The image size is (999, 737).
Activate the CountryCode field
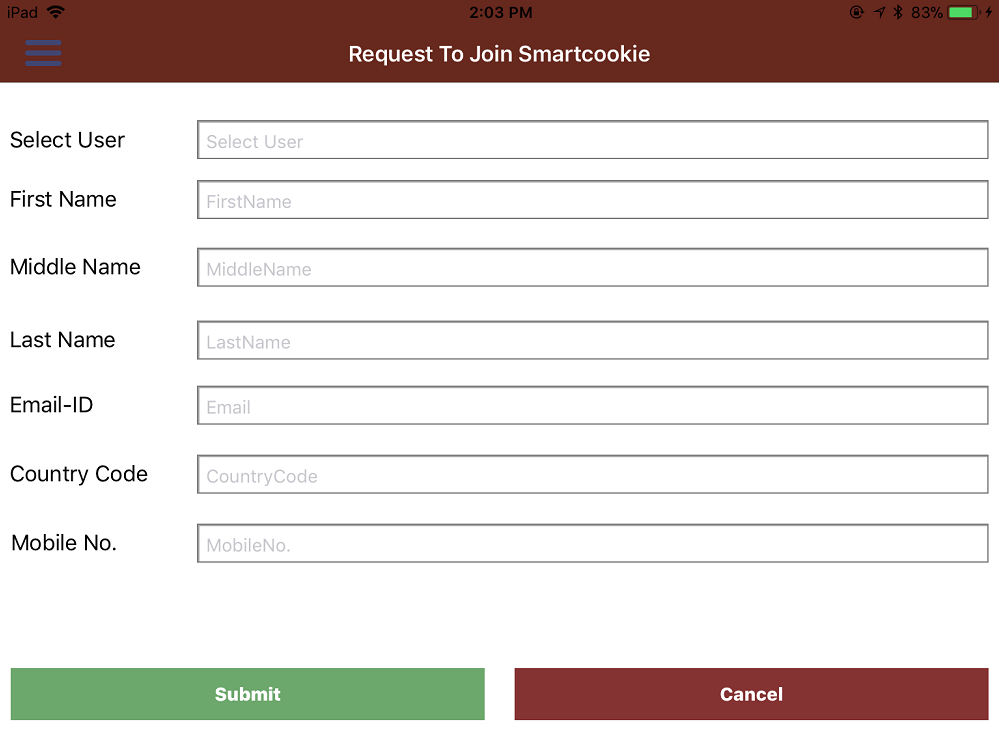click(x=592, y=475)
